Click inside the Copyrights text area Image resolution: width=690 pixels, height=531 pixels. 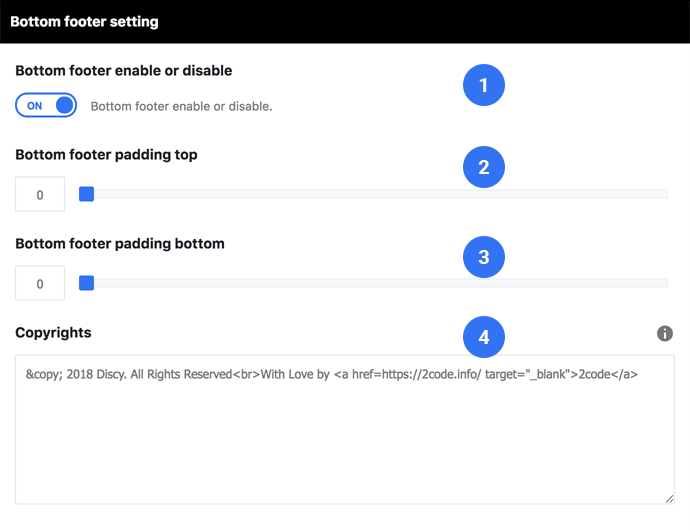(345, 429)
